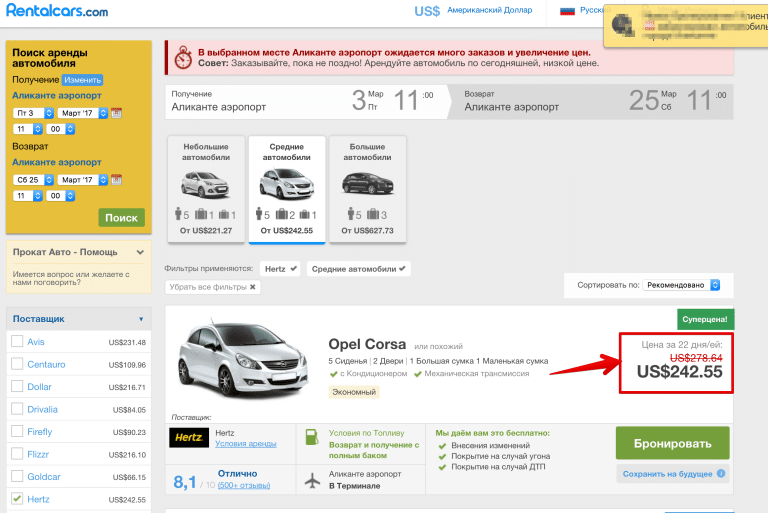
Task: Click the Экономный label
Action: click(x=354, y=392)
